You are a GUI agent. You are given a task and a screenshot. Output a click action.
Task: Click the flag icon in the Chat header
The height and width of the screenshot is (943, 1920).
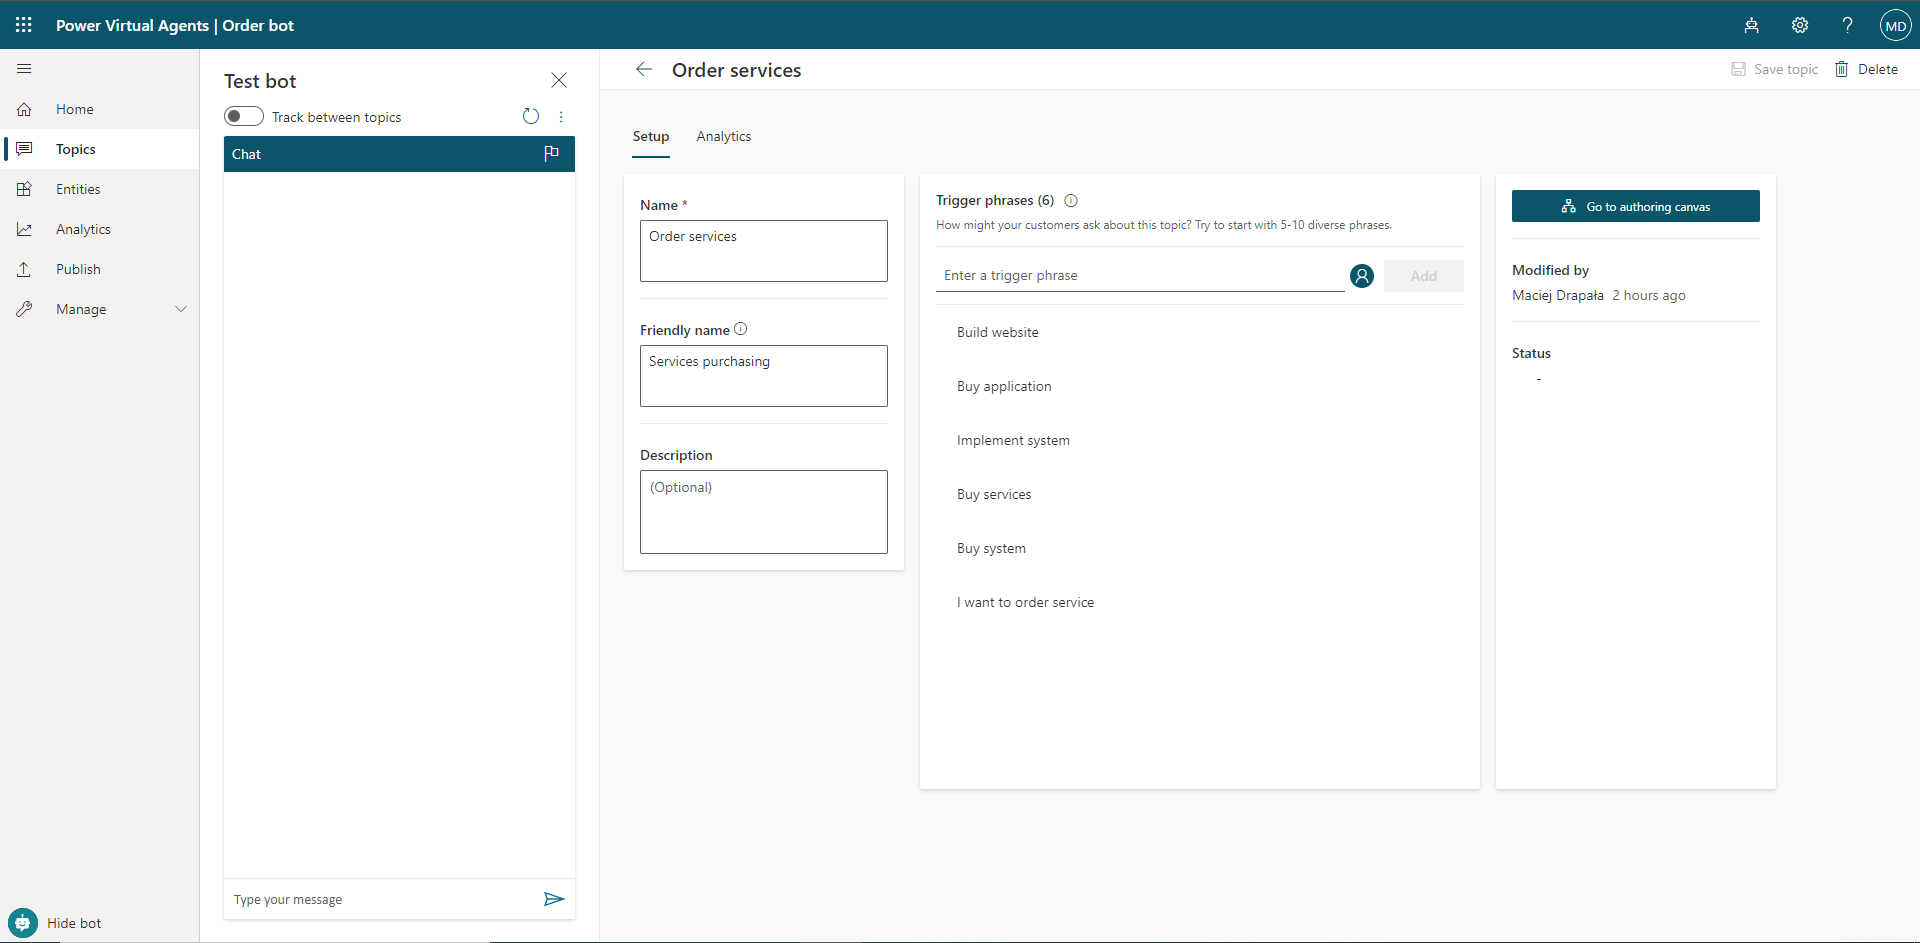coord(551,154)
